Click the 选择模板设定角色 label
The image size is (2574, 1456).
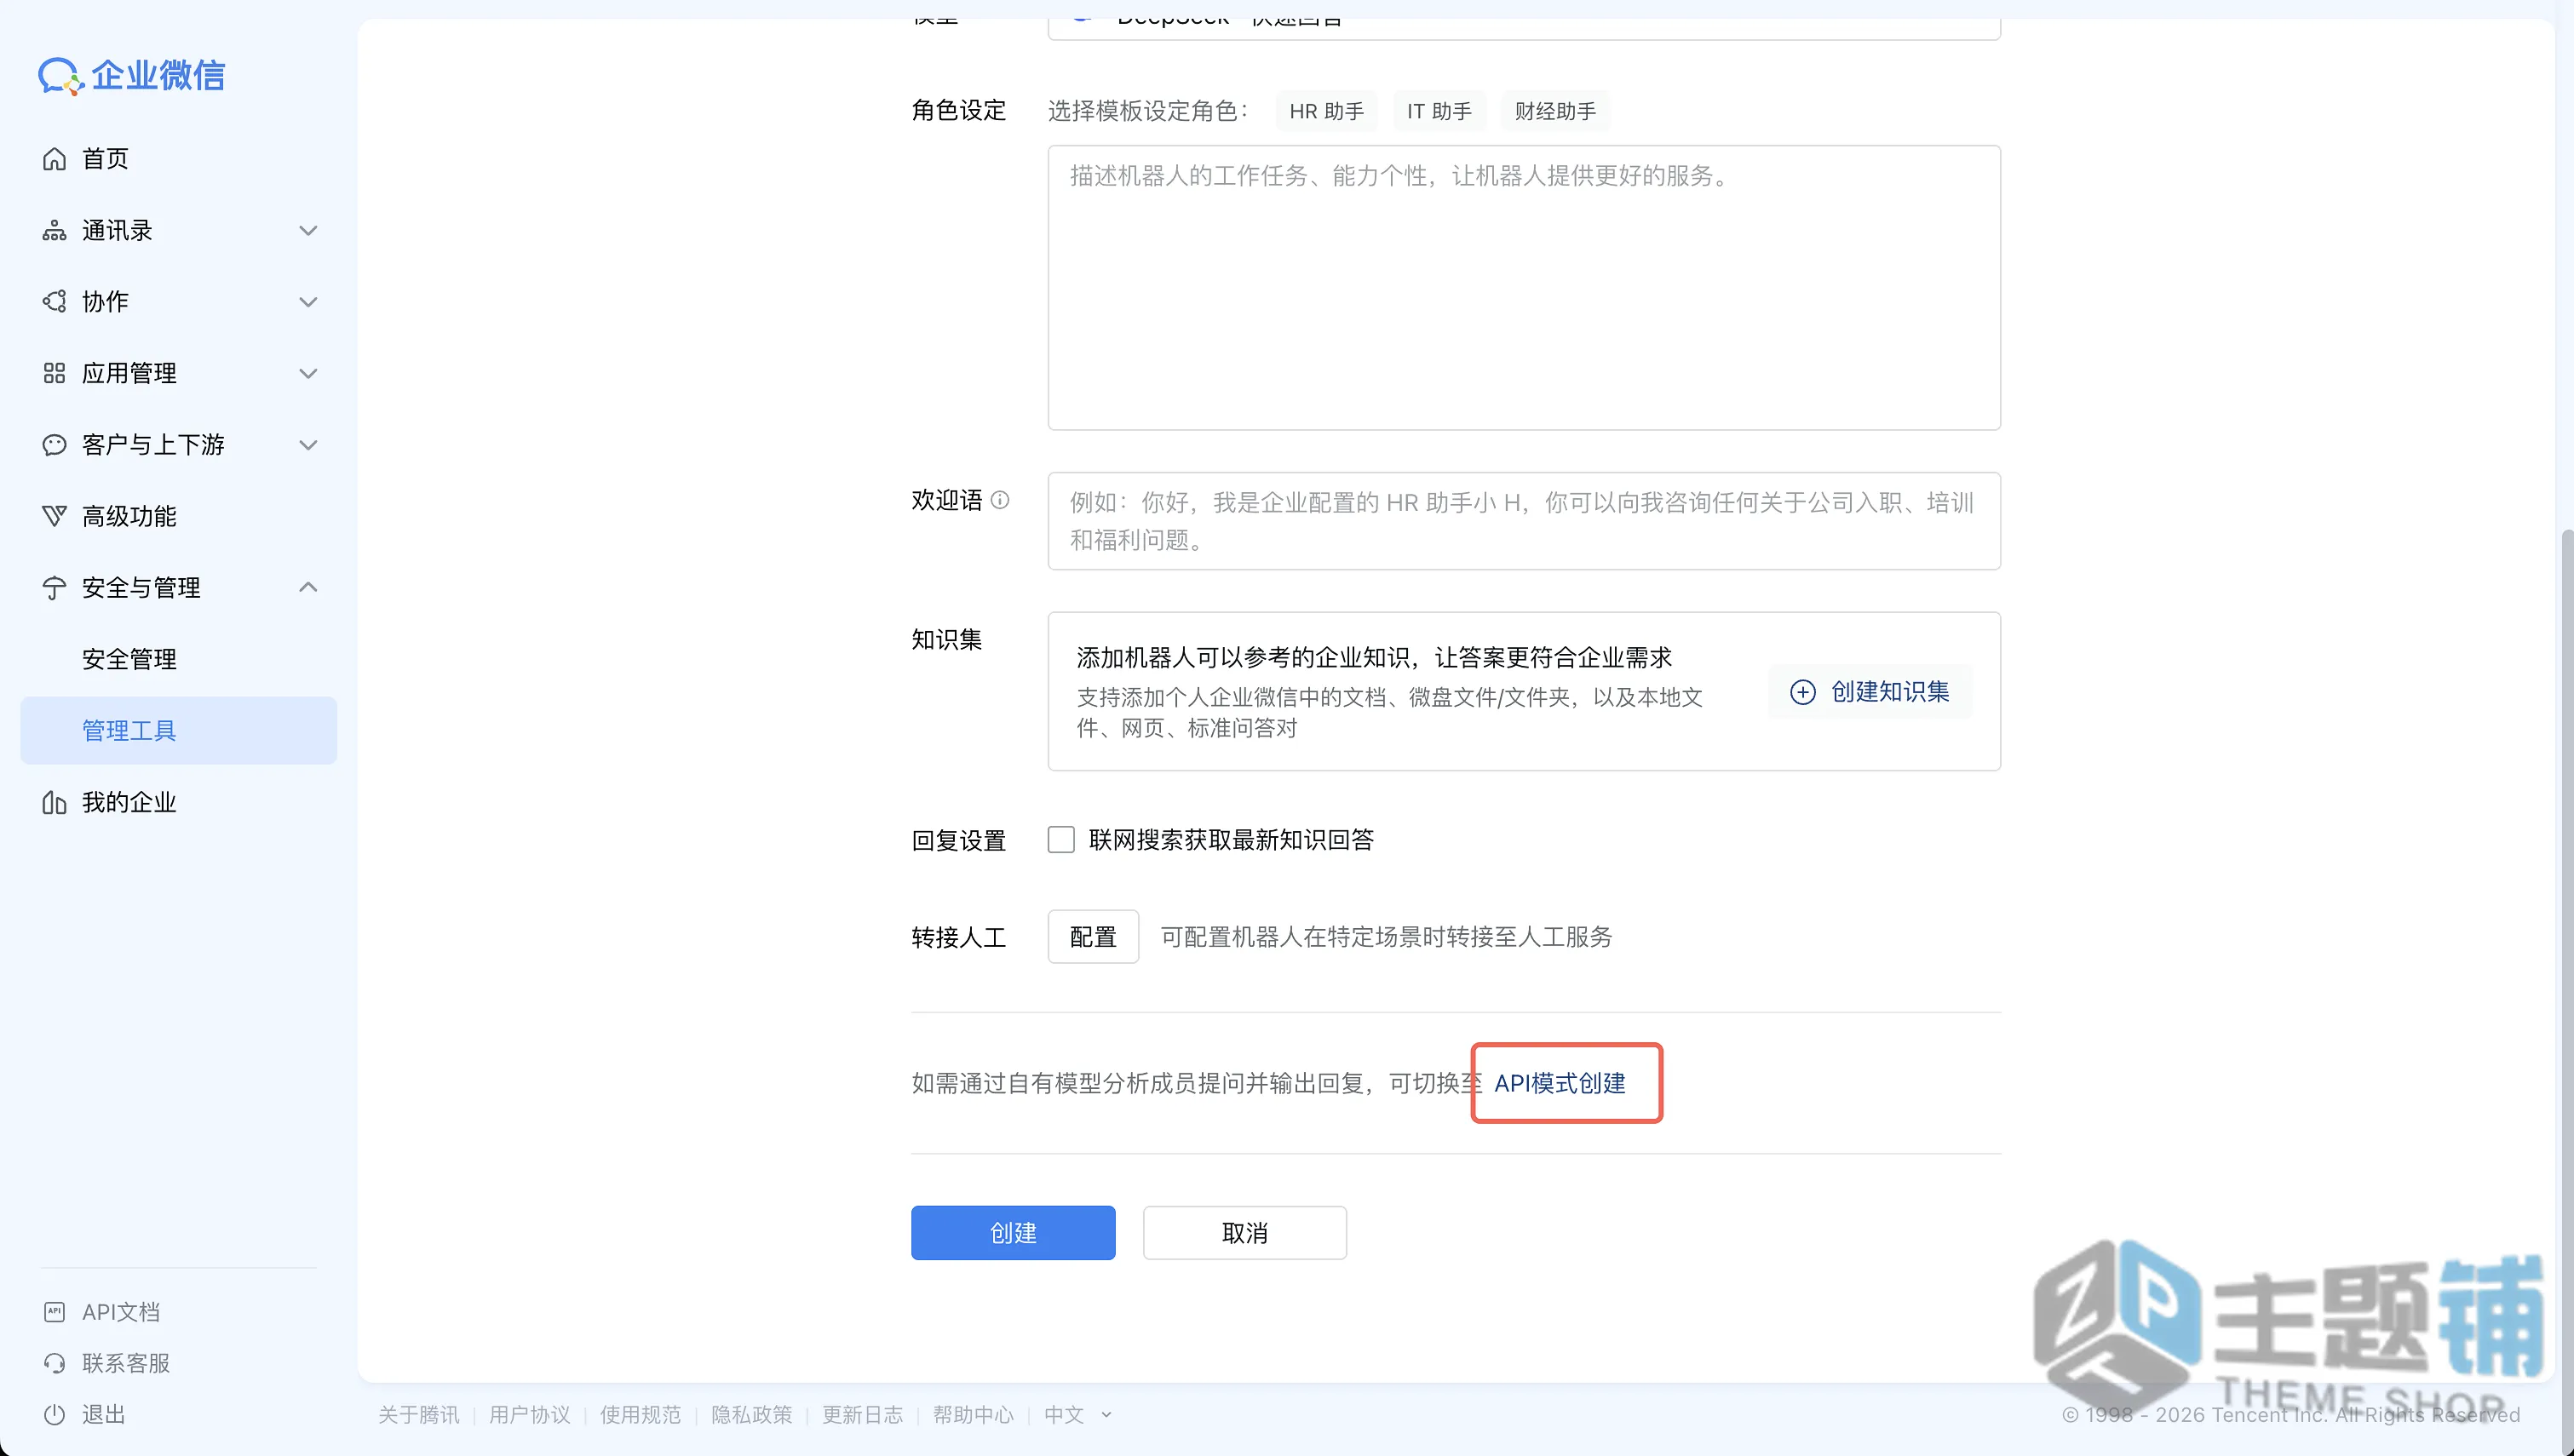(x=1147, y=111)
